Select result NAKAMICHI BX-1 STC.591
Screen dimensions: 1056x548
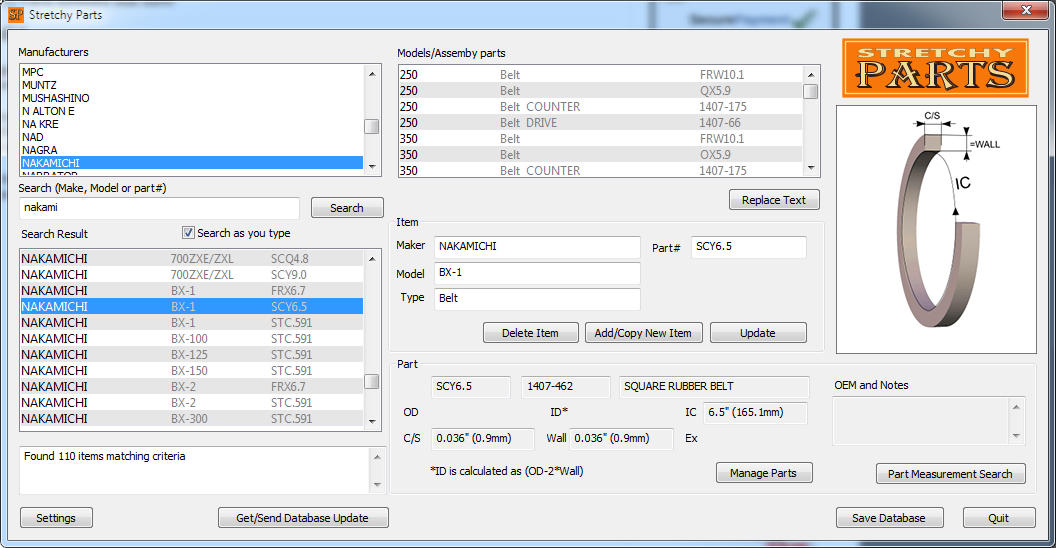192,322
